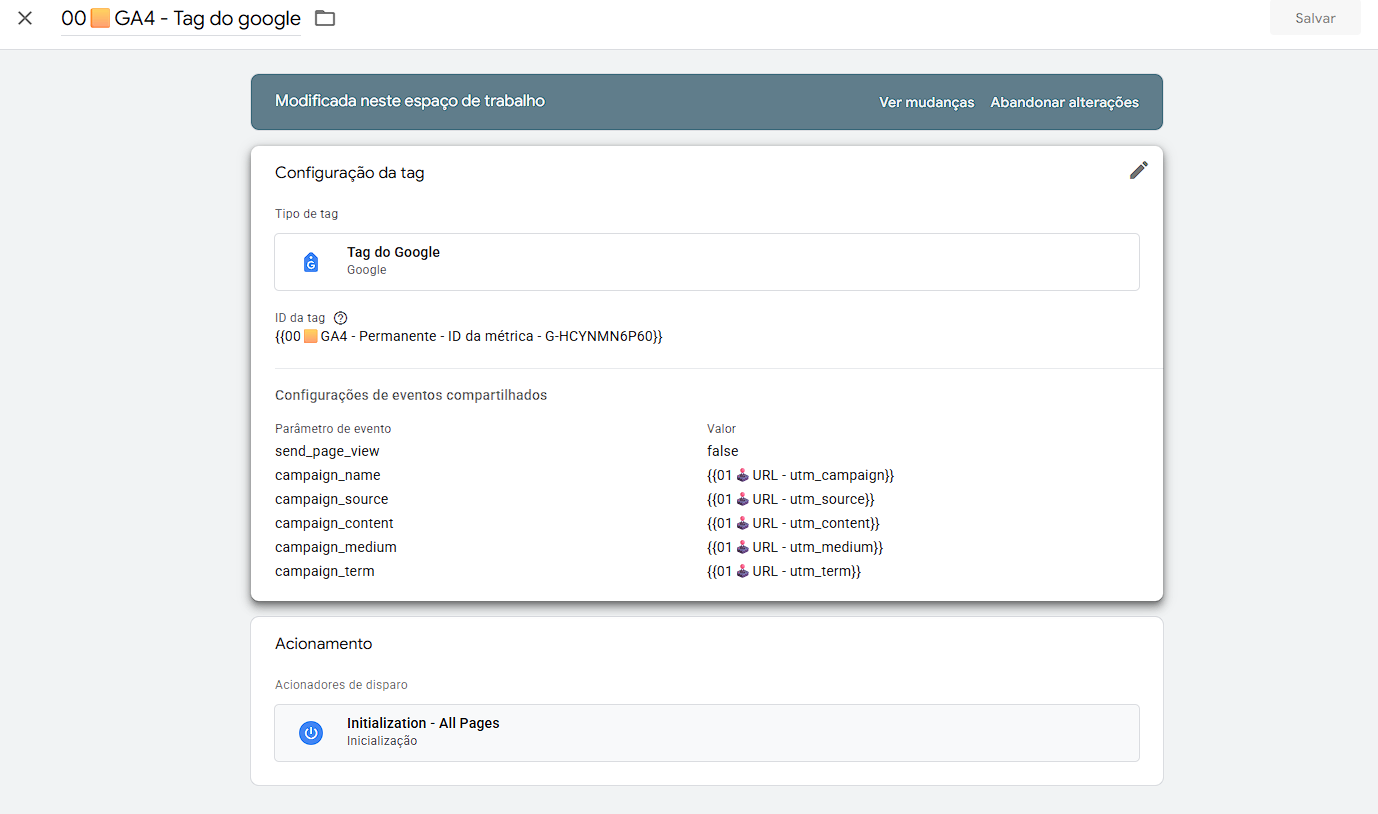The image size is (1378, 814).
Task: Click the Initialization trigger power icon
Action: (x=311, y=733)
